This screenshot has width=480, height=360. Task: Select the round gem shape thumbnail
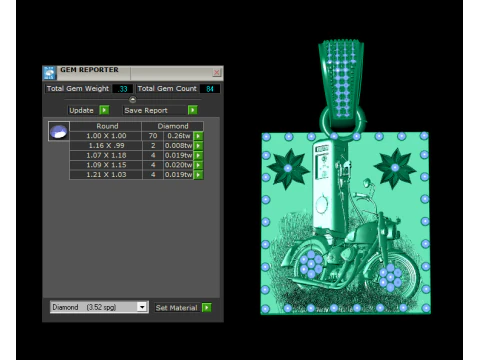click(59, 131)
